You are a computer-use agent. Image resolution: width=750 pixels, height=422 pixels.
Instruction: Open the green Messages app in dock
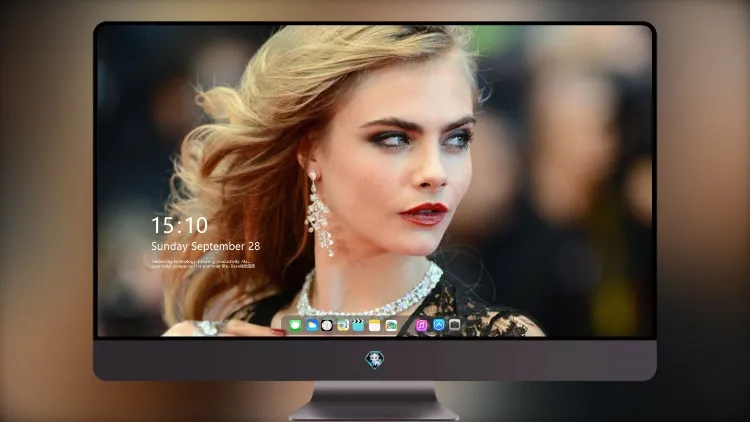(x=295, y=325)
